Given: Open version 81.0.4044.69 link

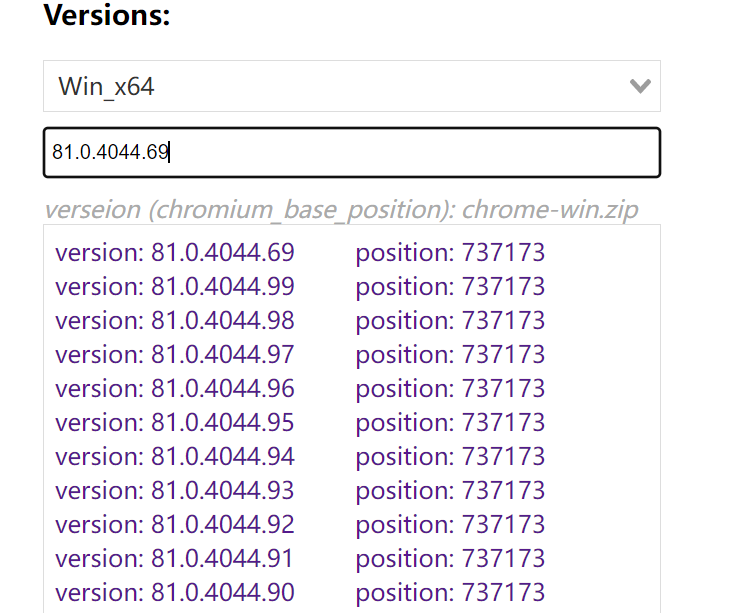Looking at the screenshot, I should pos(175,252).
